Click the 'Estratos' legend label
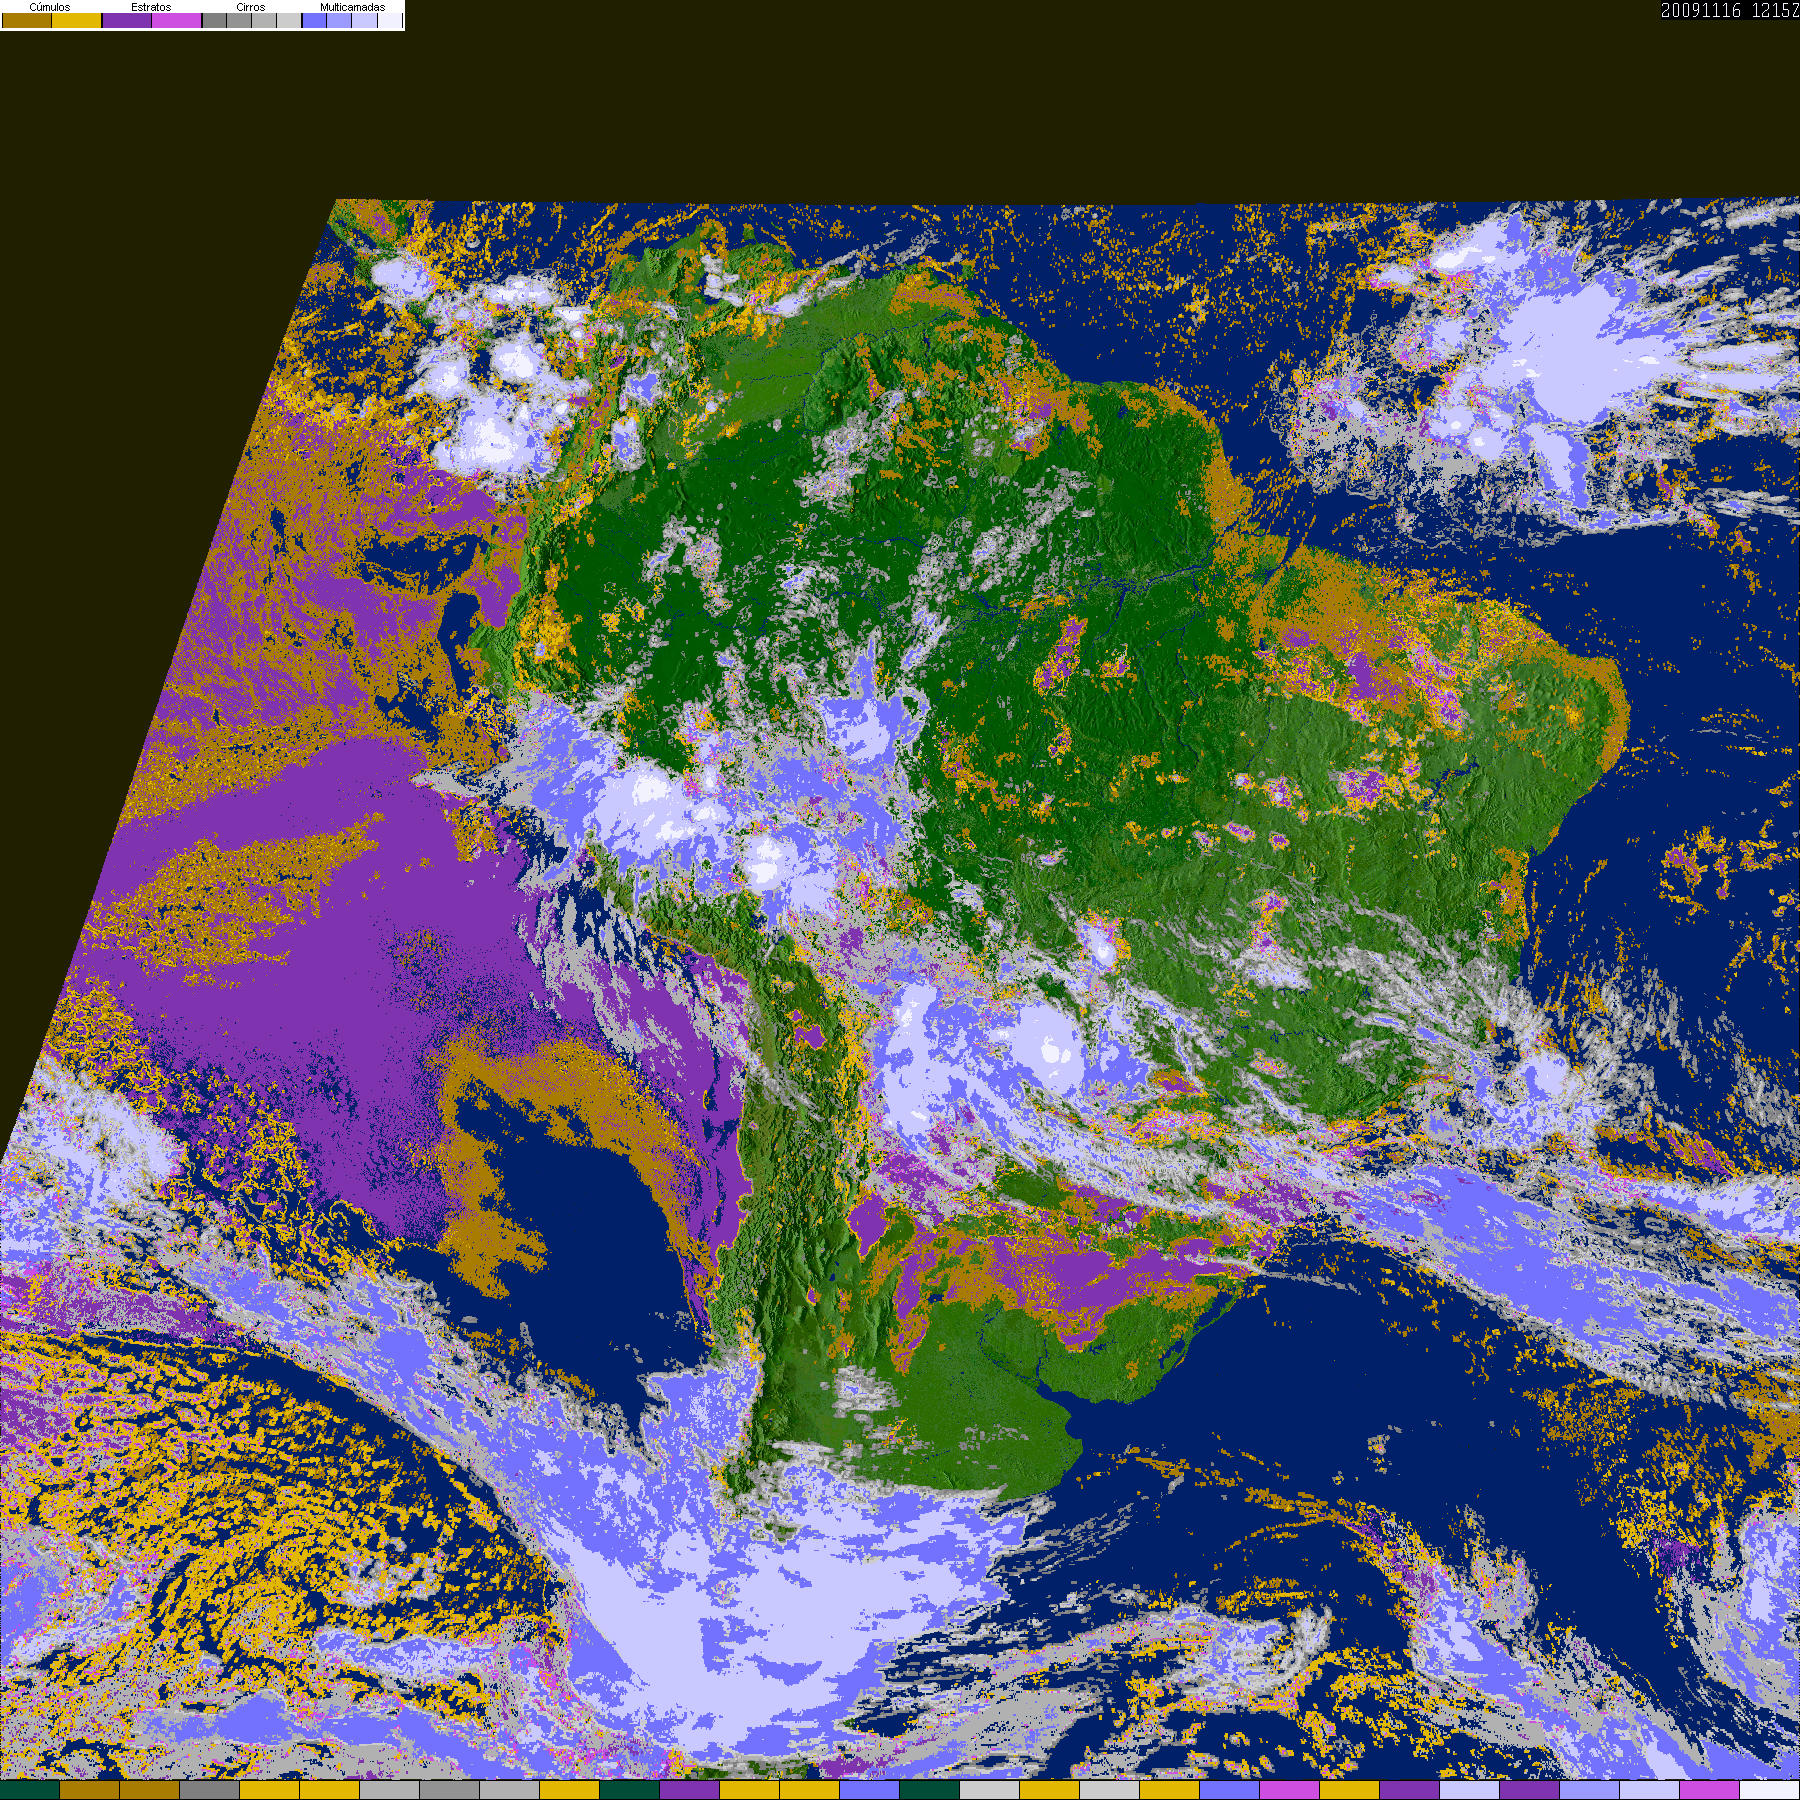Screen dimensions: 1800x1800 (151, 7)
